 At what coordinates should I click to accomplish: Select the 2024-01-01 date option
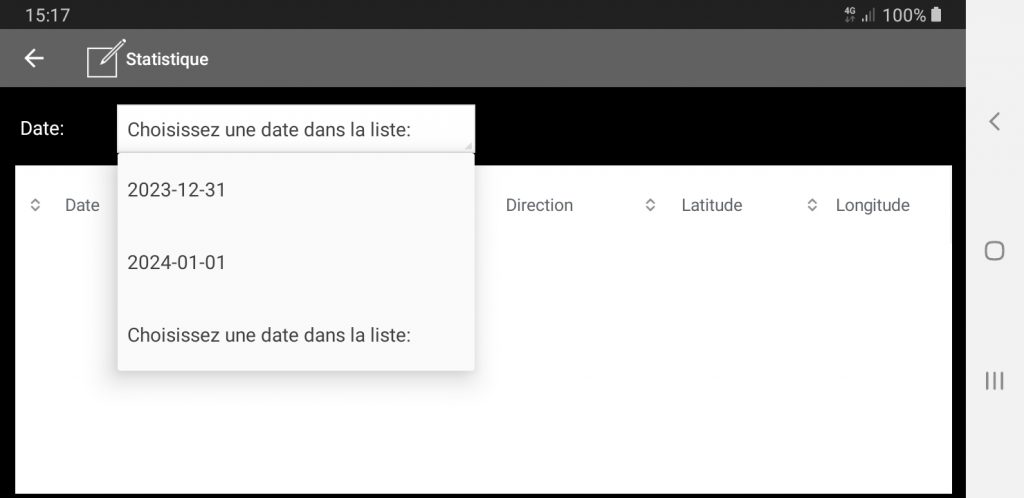(x=296, y=262)
